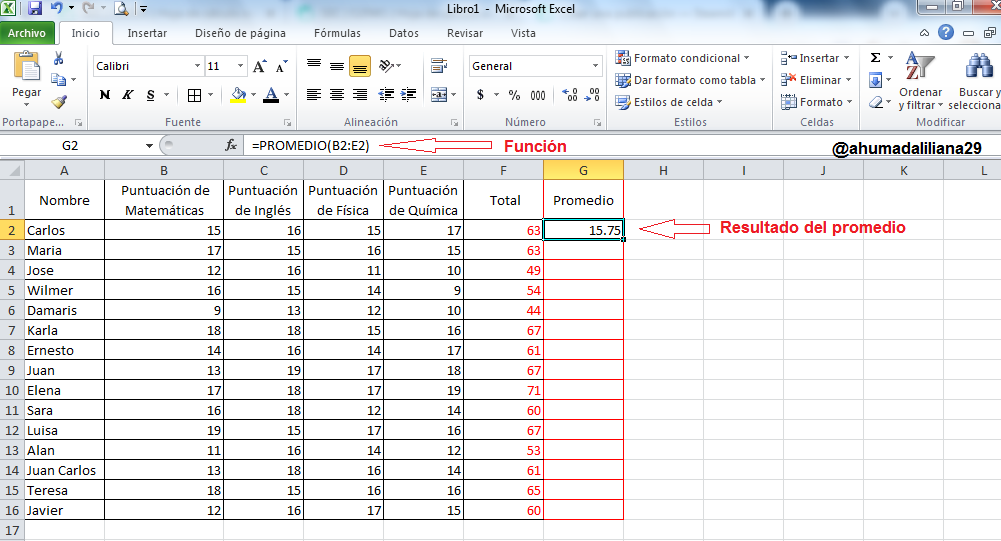This screenshot has height=541, width=1001.
Task: Click the Excel Help question mark icon
Action: (x=945, y=32)
